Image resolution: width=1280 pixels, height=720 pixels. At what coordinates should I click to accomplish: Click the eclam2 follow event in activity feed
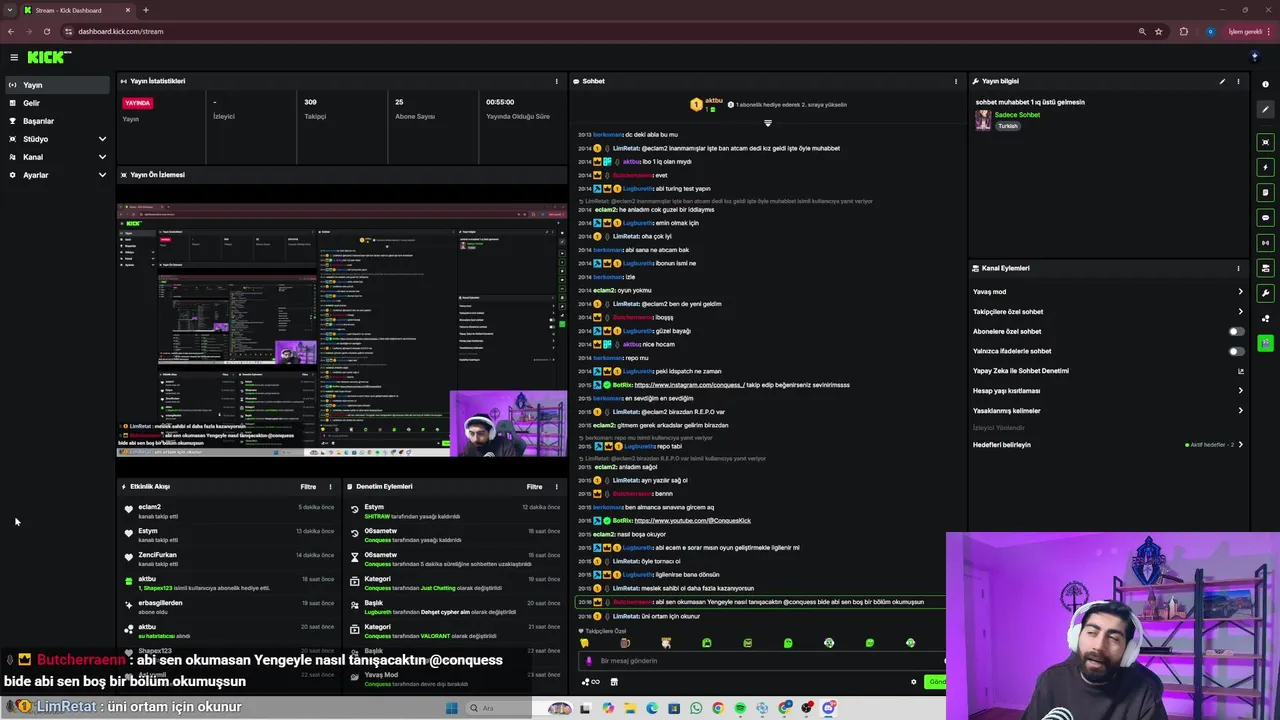tap(228, 511)
